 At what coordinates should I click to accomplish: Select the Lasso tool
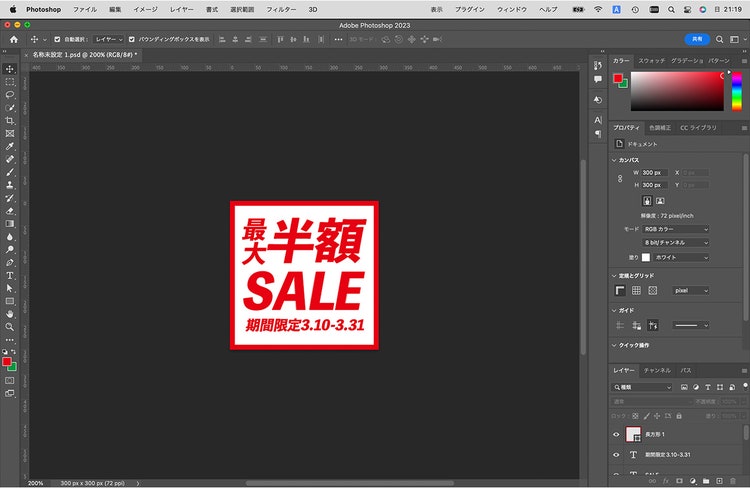[x=10, y=95]
